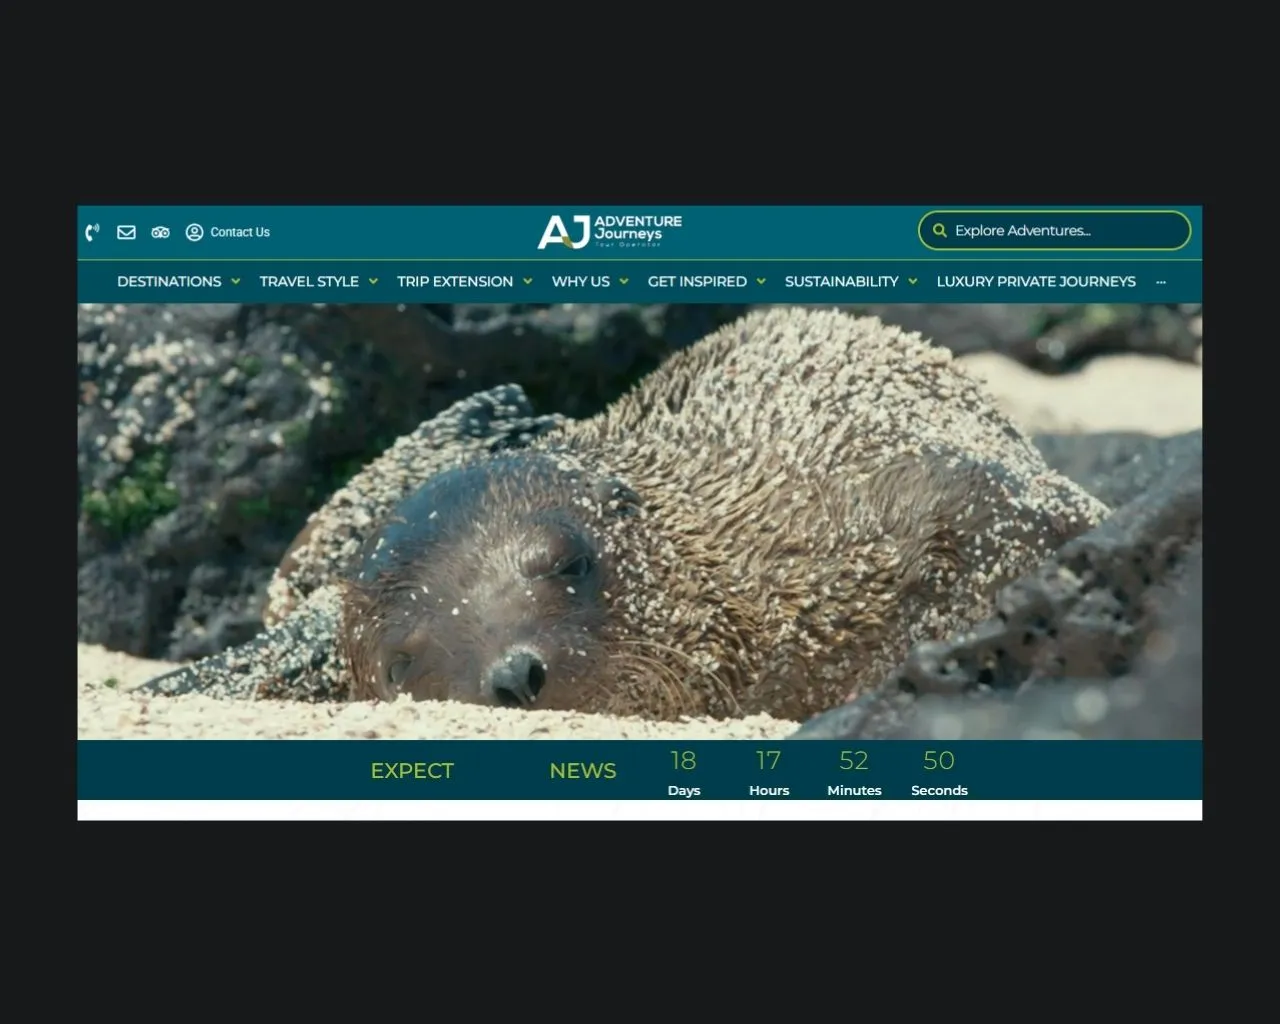
Task: Open the Get Inspired menu
Action: [x=697, y=282]
